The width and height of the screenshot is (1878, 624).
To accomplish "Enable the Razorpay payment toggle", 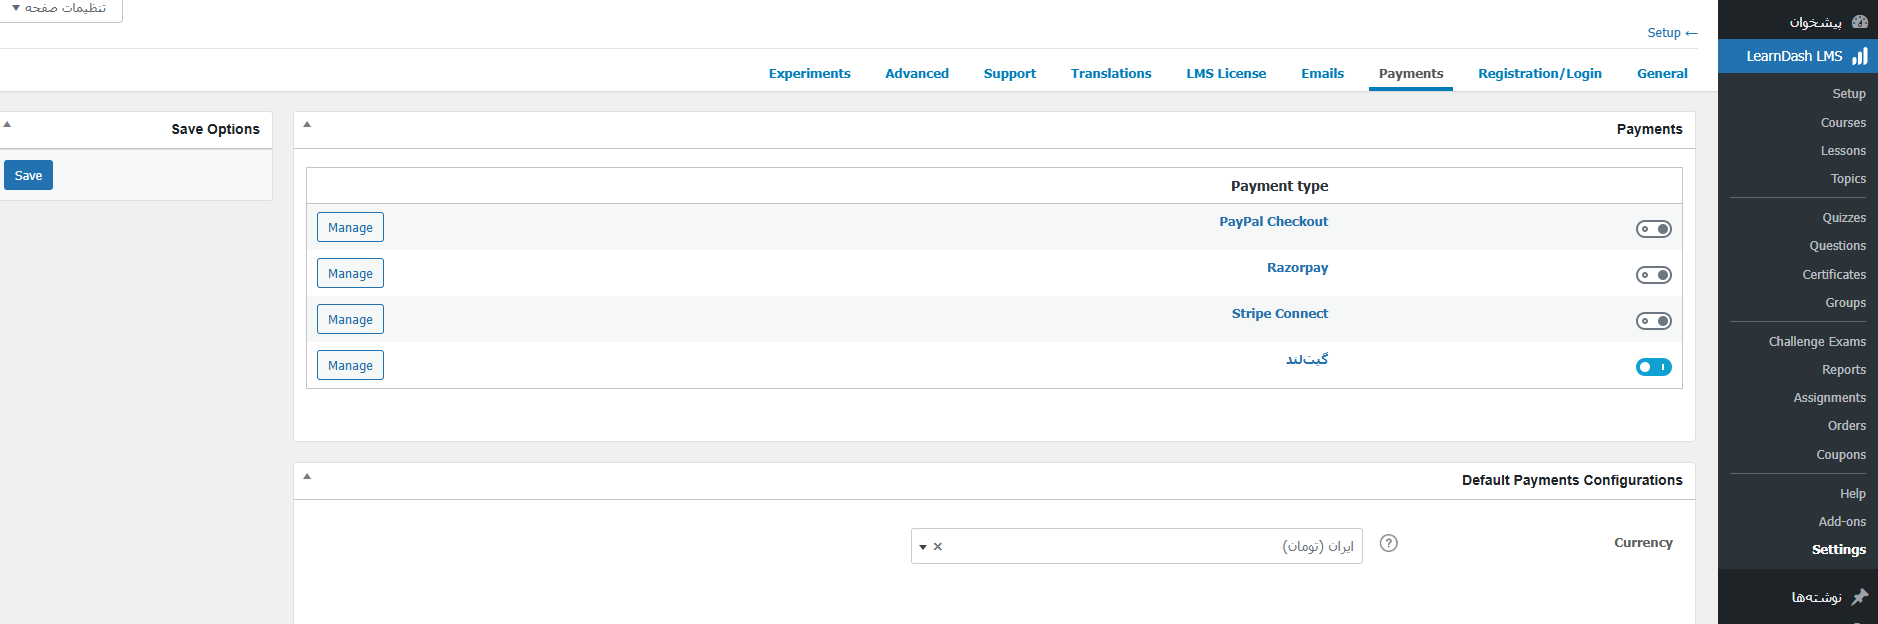I will tap(1653, 275).
